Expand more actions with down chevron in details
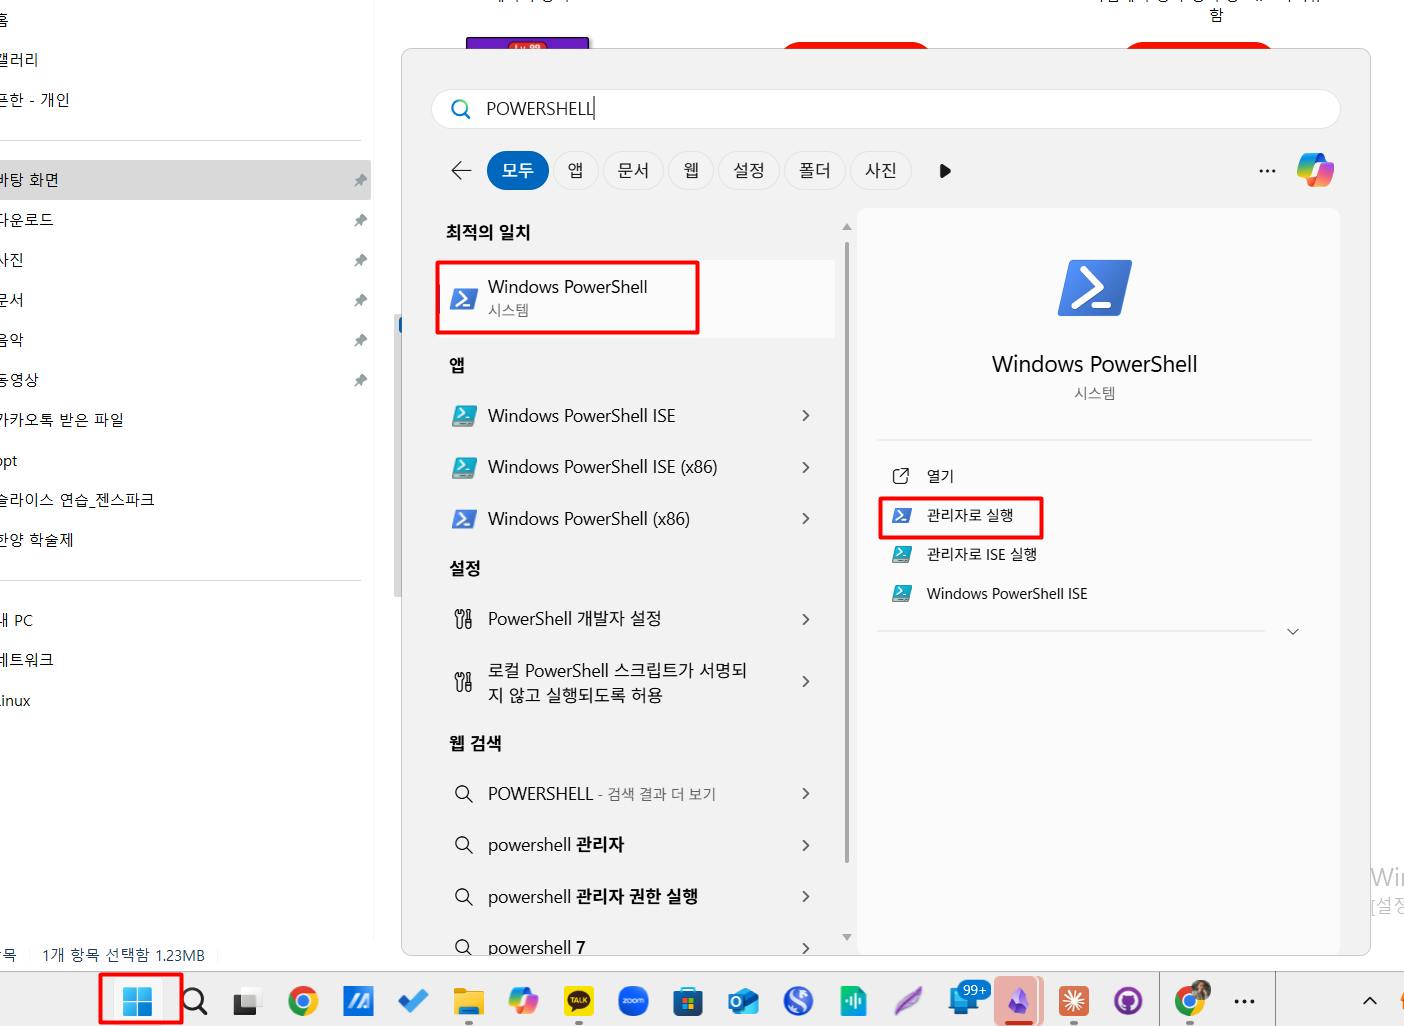 pos(1292,632)
